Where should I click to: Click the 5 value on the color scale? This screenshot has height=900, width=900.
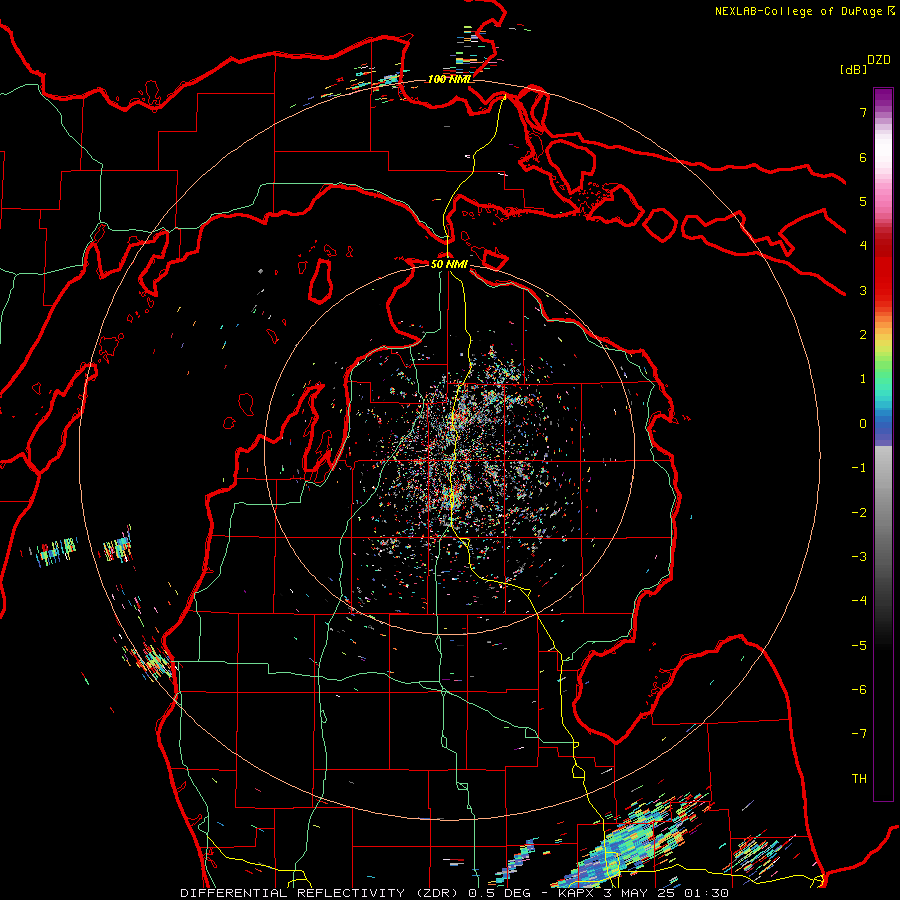[x=863, y=201]
